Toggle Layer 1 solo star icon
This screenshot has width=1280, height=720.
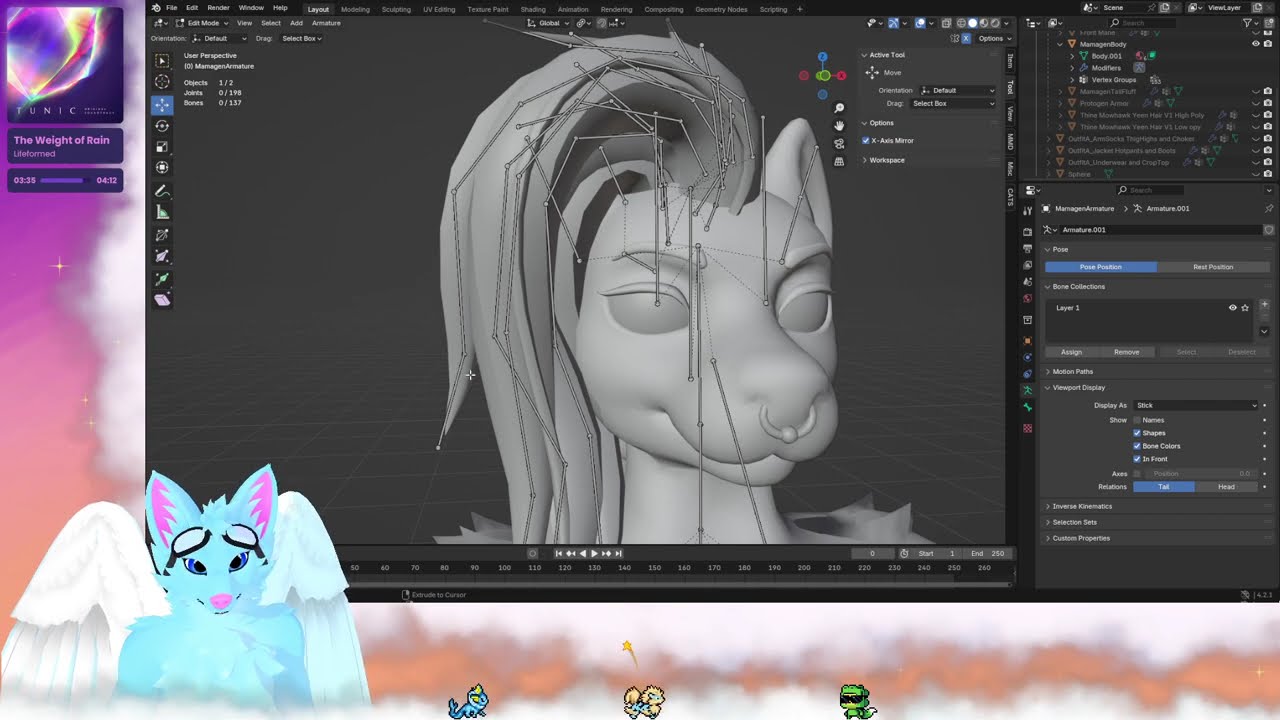click(x=1245, y=308)
